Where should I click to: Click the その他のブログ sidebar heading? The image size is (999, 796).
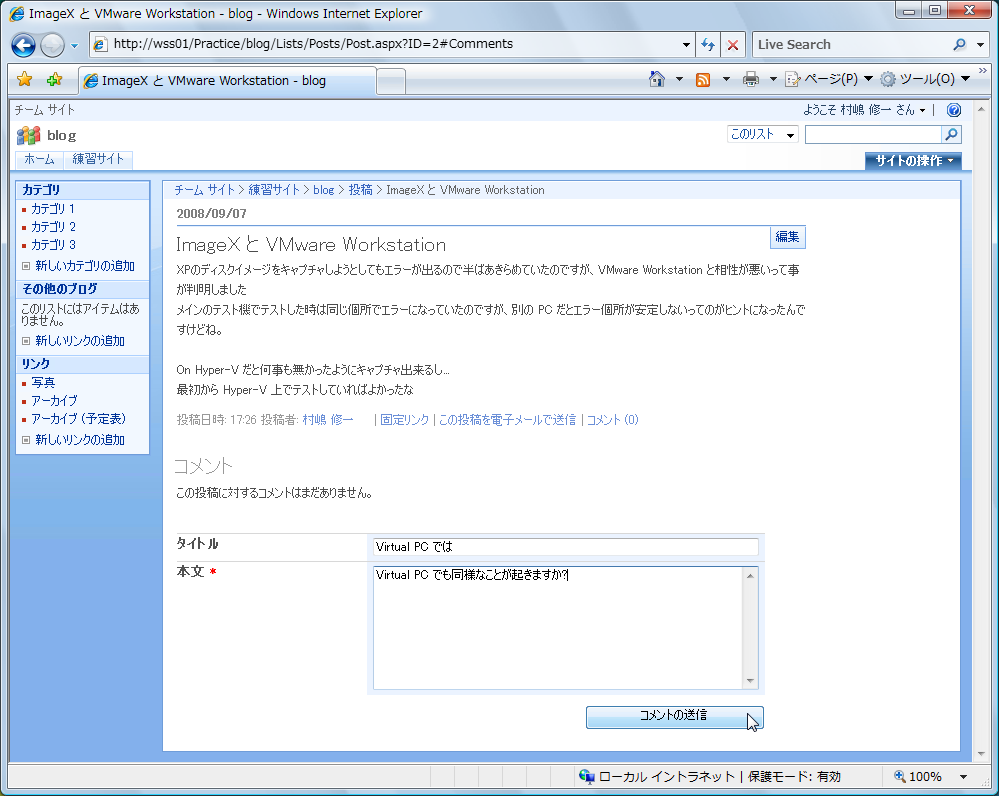(x=59, y=289)
